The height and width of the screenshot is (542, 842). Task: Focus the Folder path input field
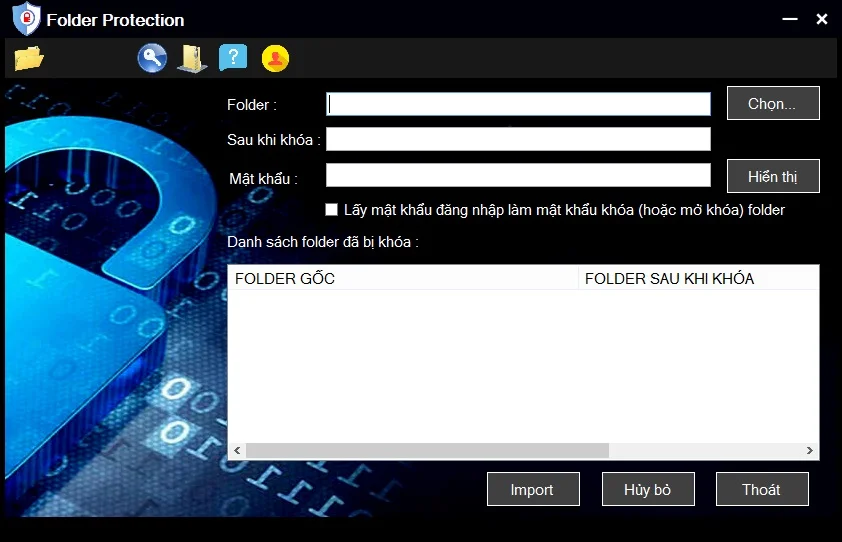click(518, 104)
